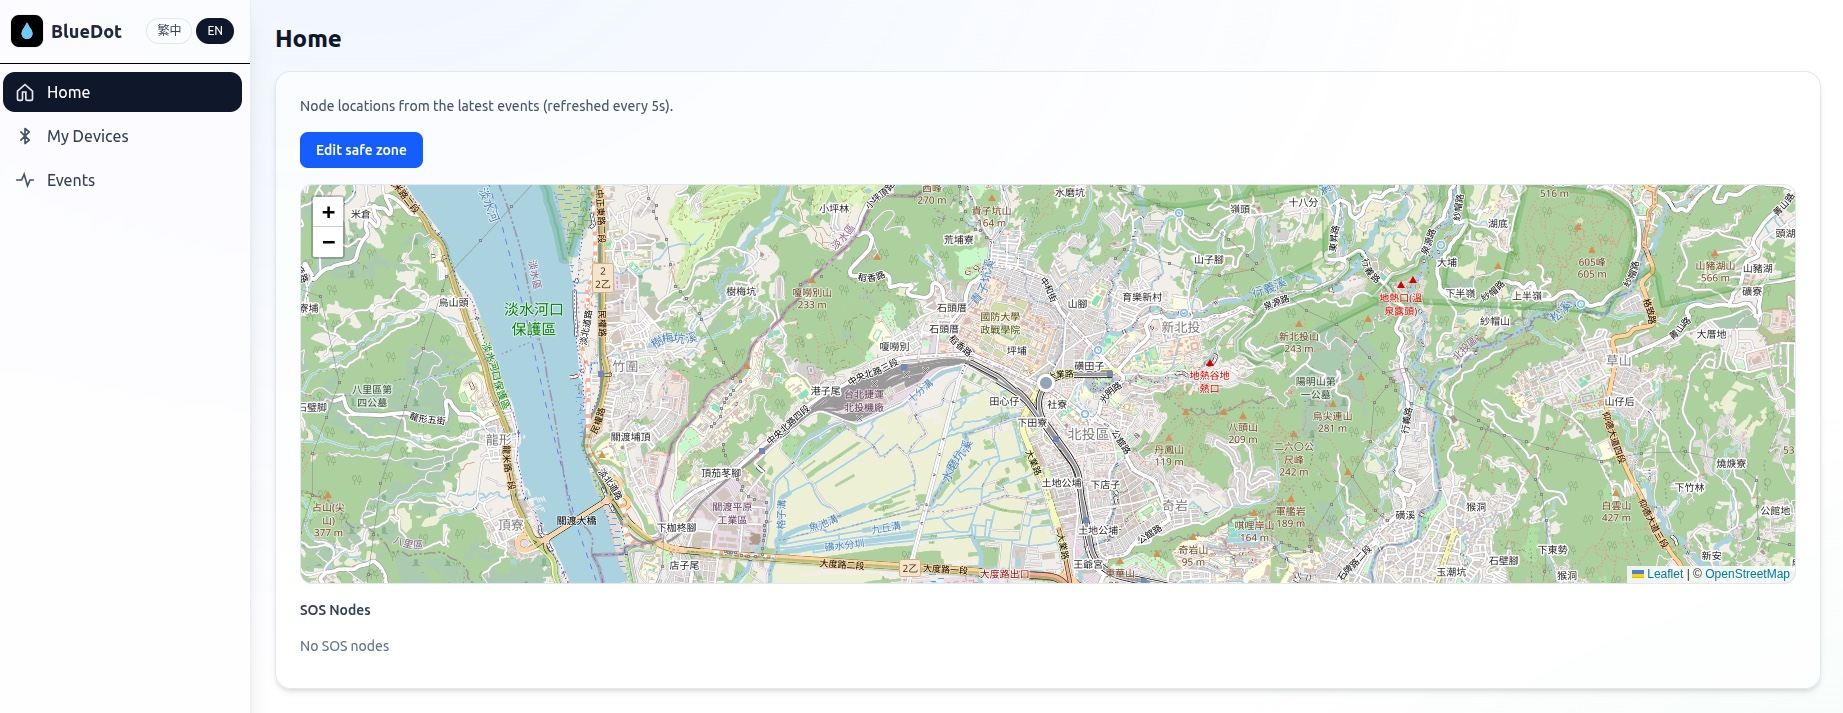Open the Events page
The image size is (1843, 713).
pos(122,180)
